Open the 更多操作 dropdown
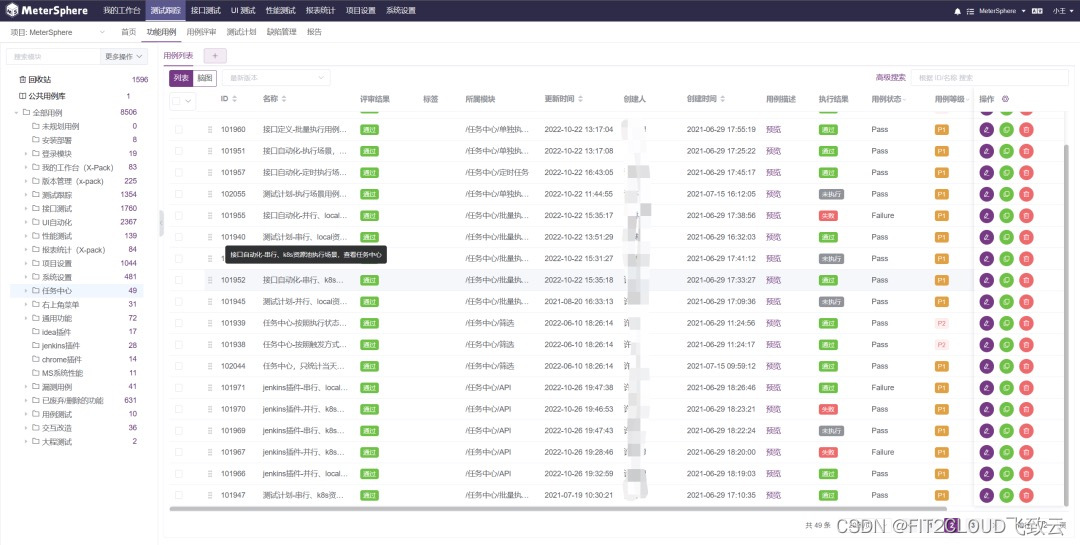 pyautogui.click(x=124, y=56)
